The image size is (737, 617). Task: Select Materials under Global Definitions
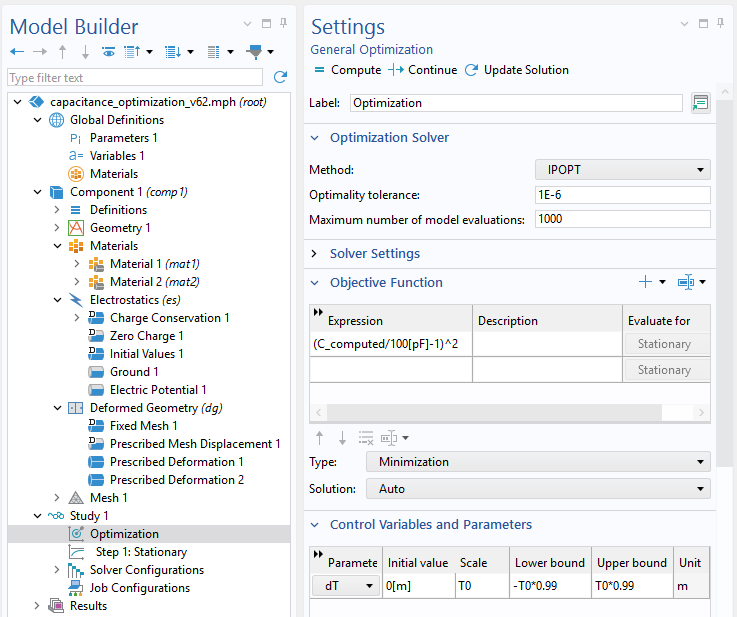114,174
